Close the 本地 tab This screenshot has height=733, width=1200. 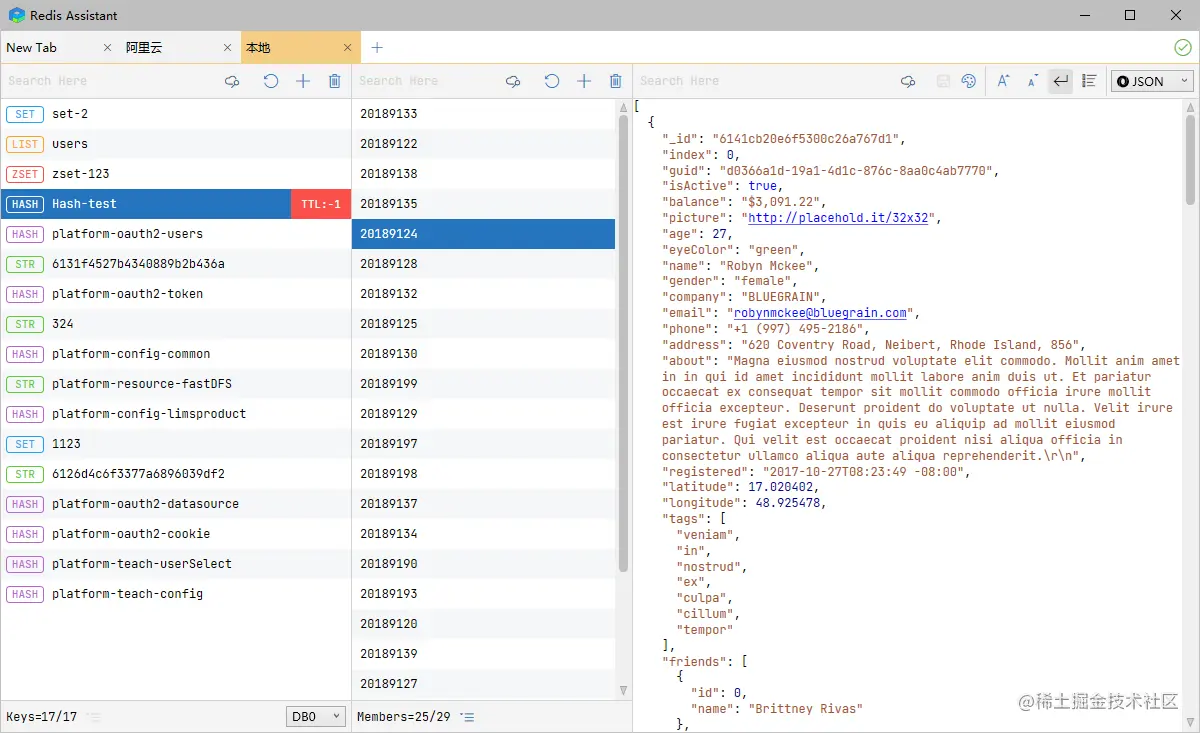(x=348, y=47)
